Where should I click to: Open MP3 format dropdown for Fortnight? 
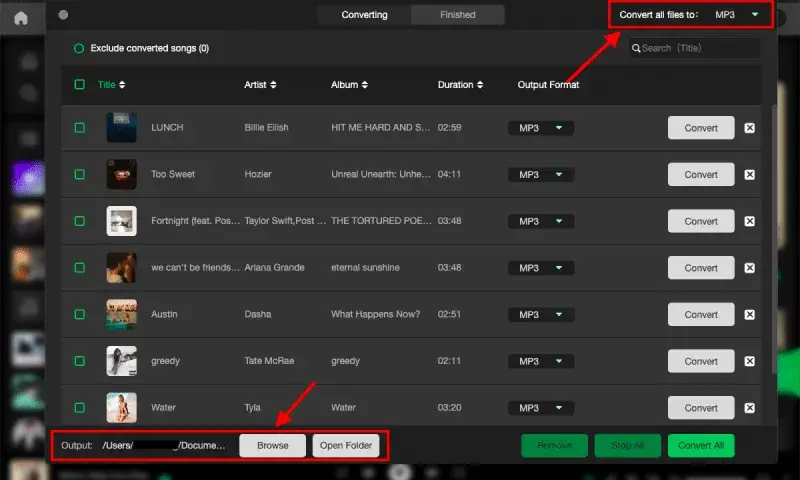[541, 221]
